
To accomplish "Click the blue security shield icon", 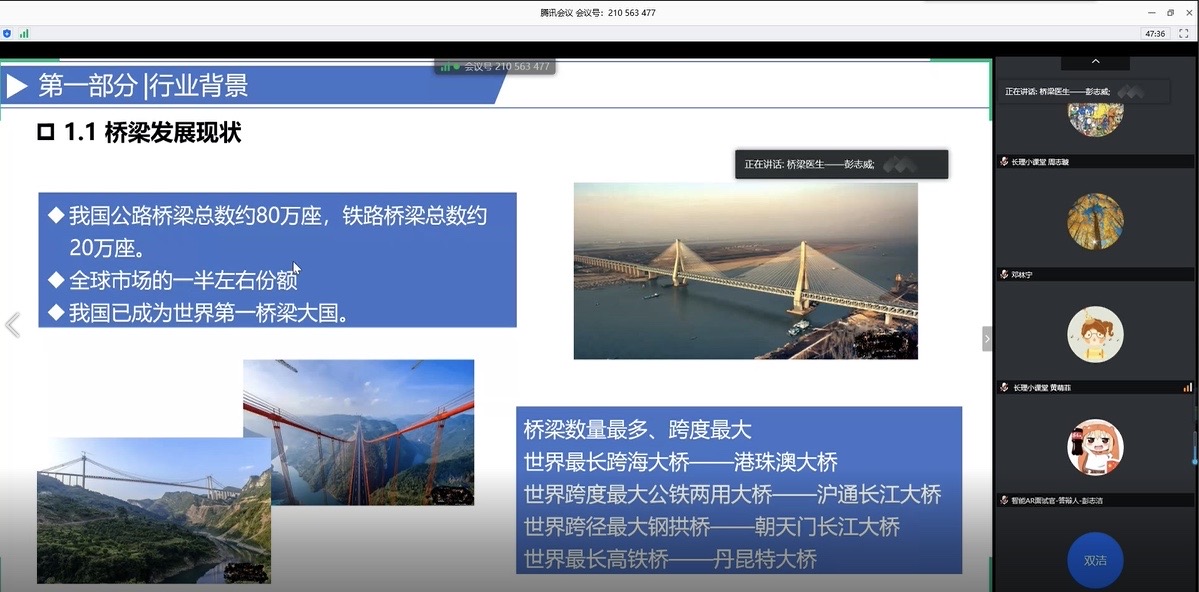I will tap(8, 33).
